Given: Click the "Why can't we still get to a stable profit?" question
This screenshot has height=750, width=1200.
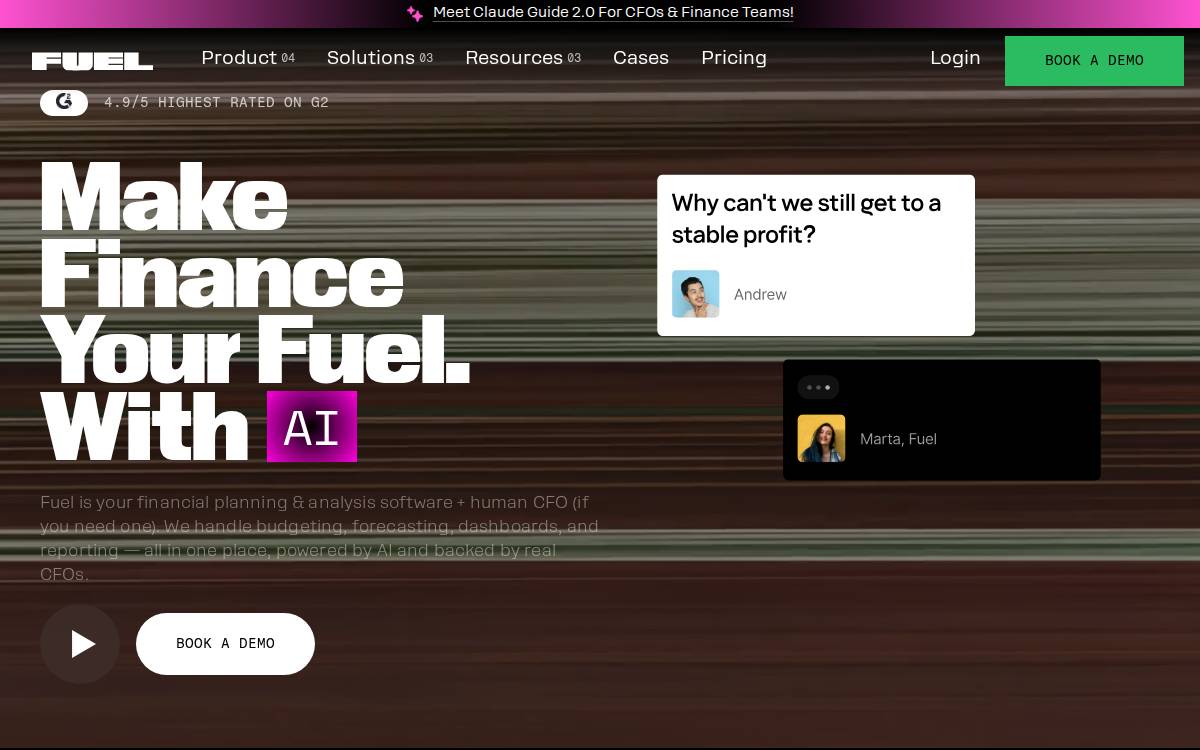Looking at the screenshot, I should click(x=806, y=219).
